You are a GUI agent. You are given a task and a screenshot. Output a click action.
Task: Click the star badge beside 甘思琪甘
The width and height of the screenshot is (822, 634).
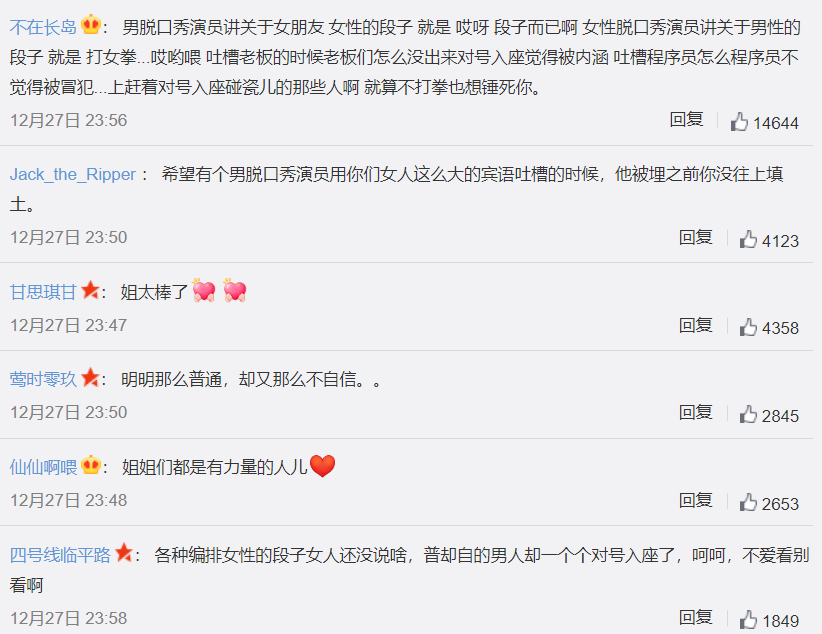coord(91,289)
